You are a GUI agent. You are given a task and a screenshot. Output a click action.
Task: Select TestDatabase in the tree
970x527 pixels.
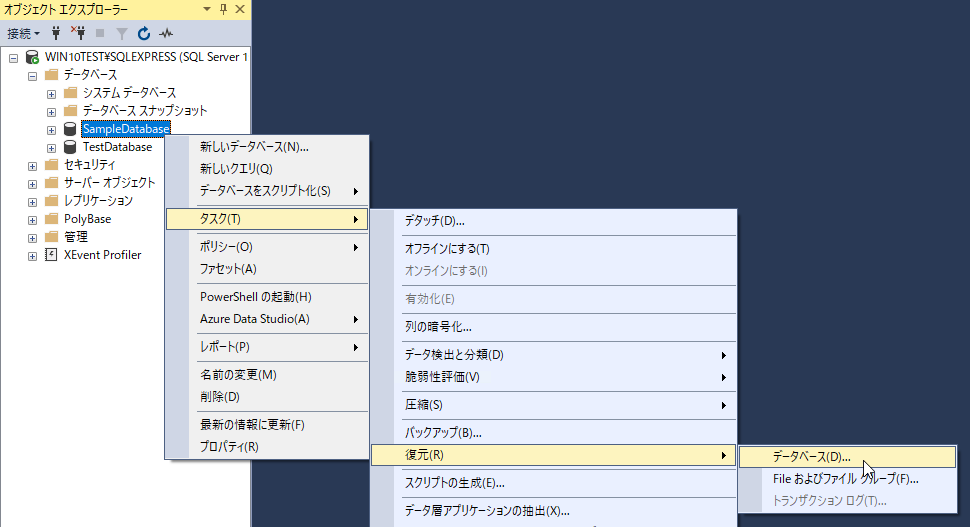click(118, 147)
